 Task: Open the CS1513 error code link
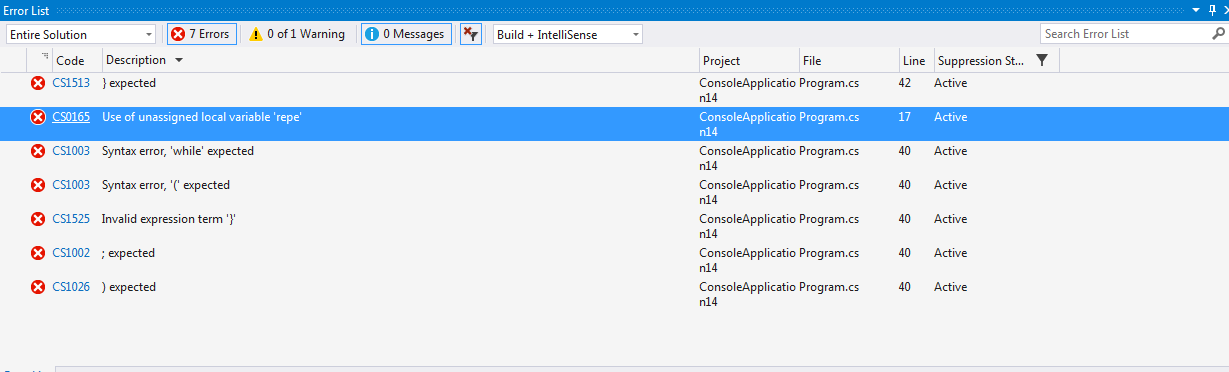[71, 83]
